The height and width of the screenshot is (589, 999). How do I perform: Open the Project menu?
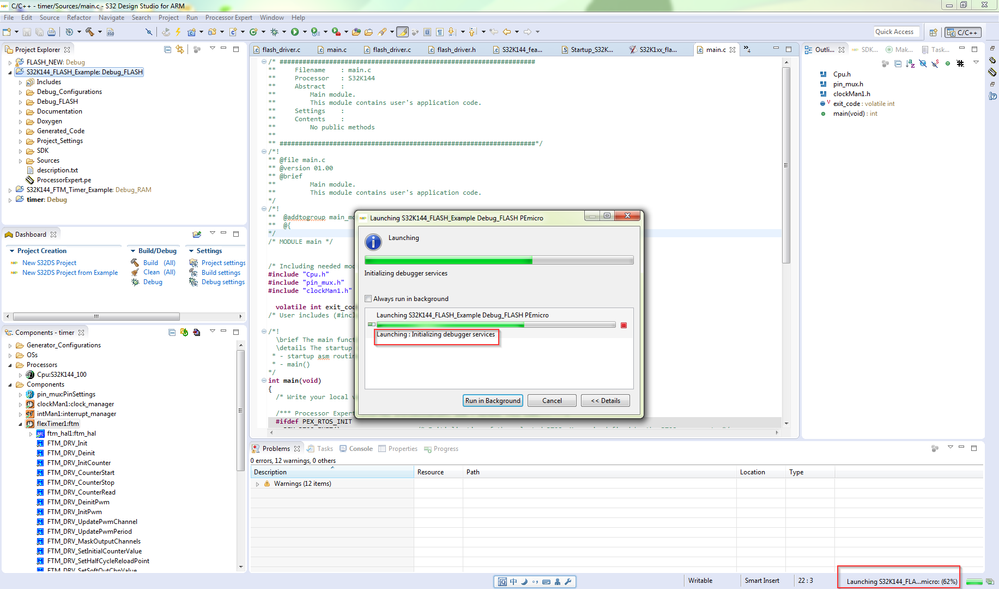pos(168,17)
